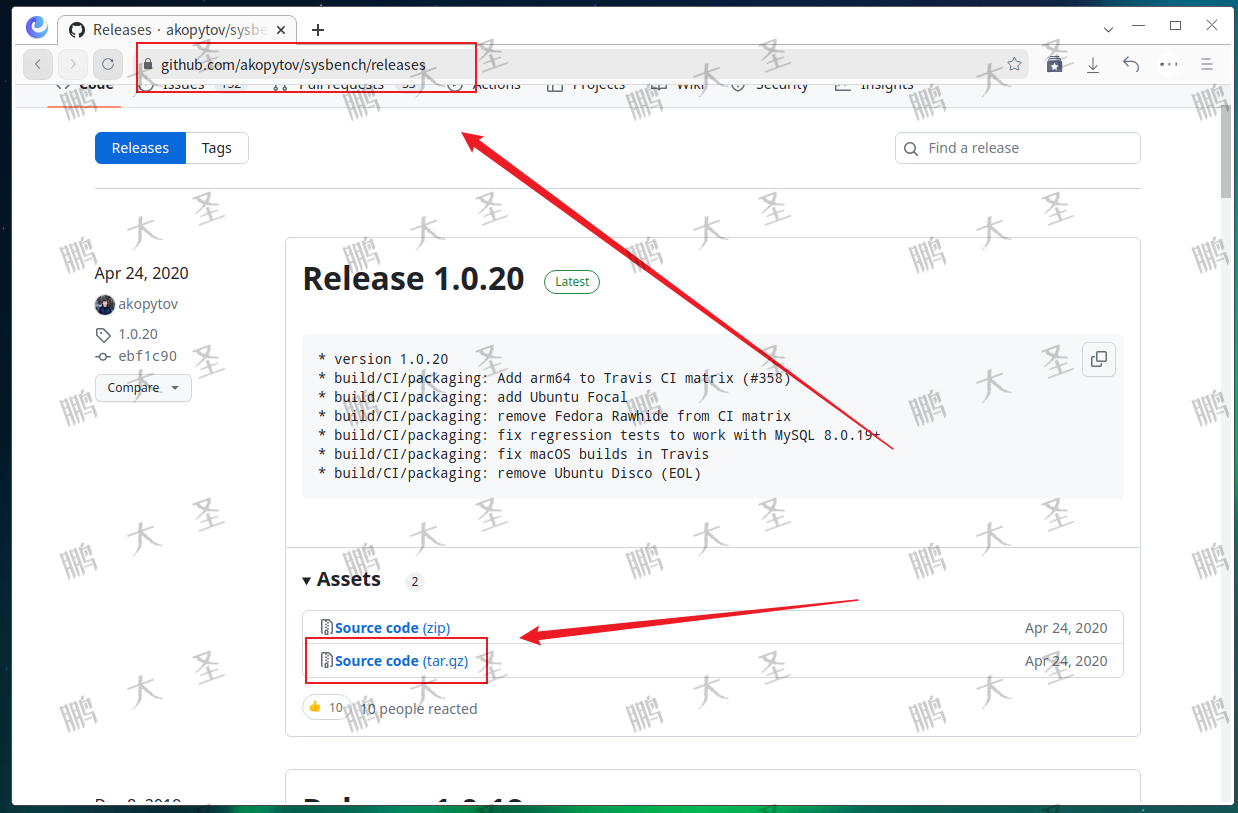Click the tar.gz archive file icon

[x=327, y=660]
